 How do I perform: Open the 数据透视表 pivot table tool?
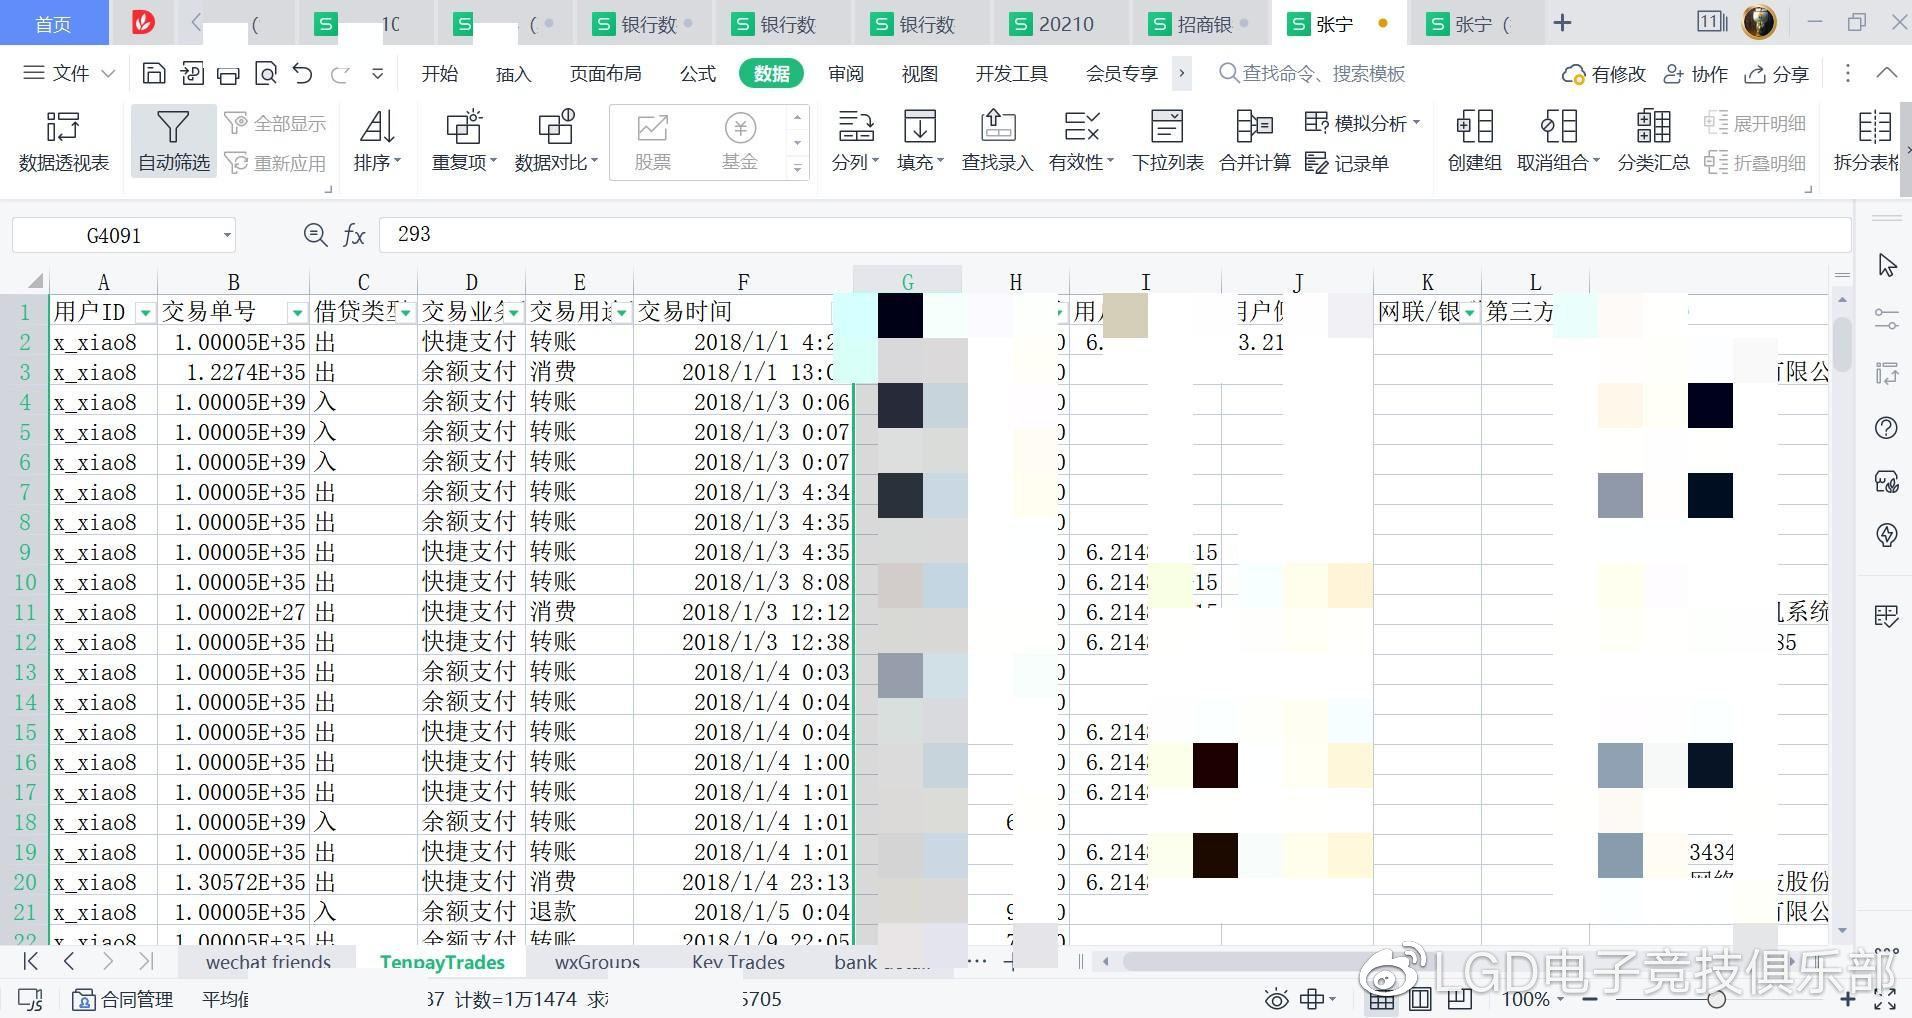click(63, 140)
